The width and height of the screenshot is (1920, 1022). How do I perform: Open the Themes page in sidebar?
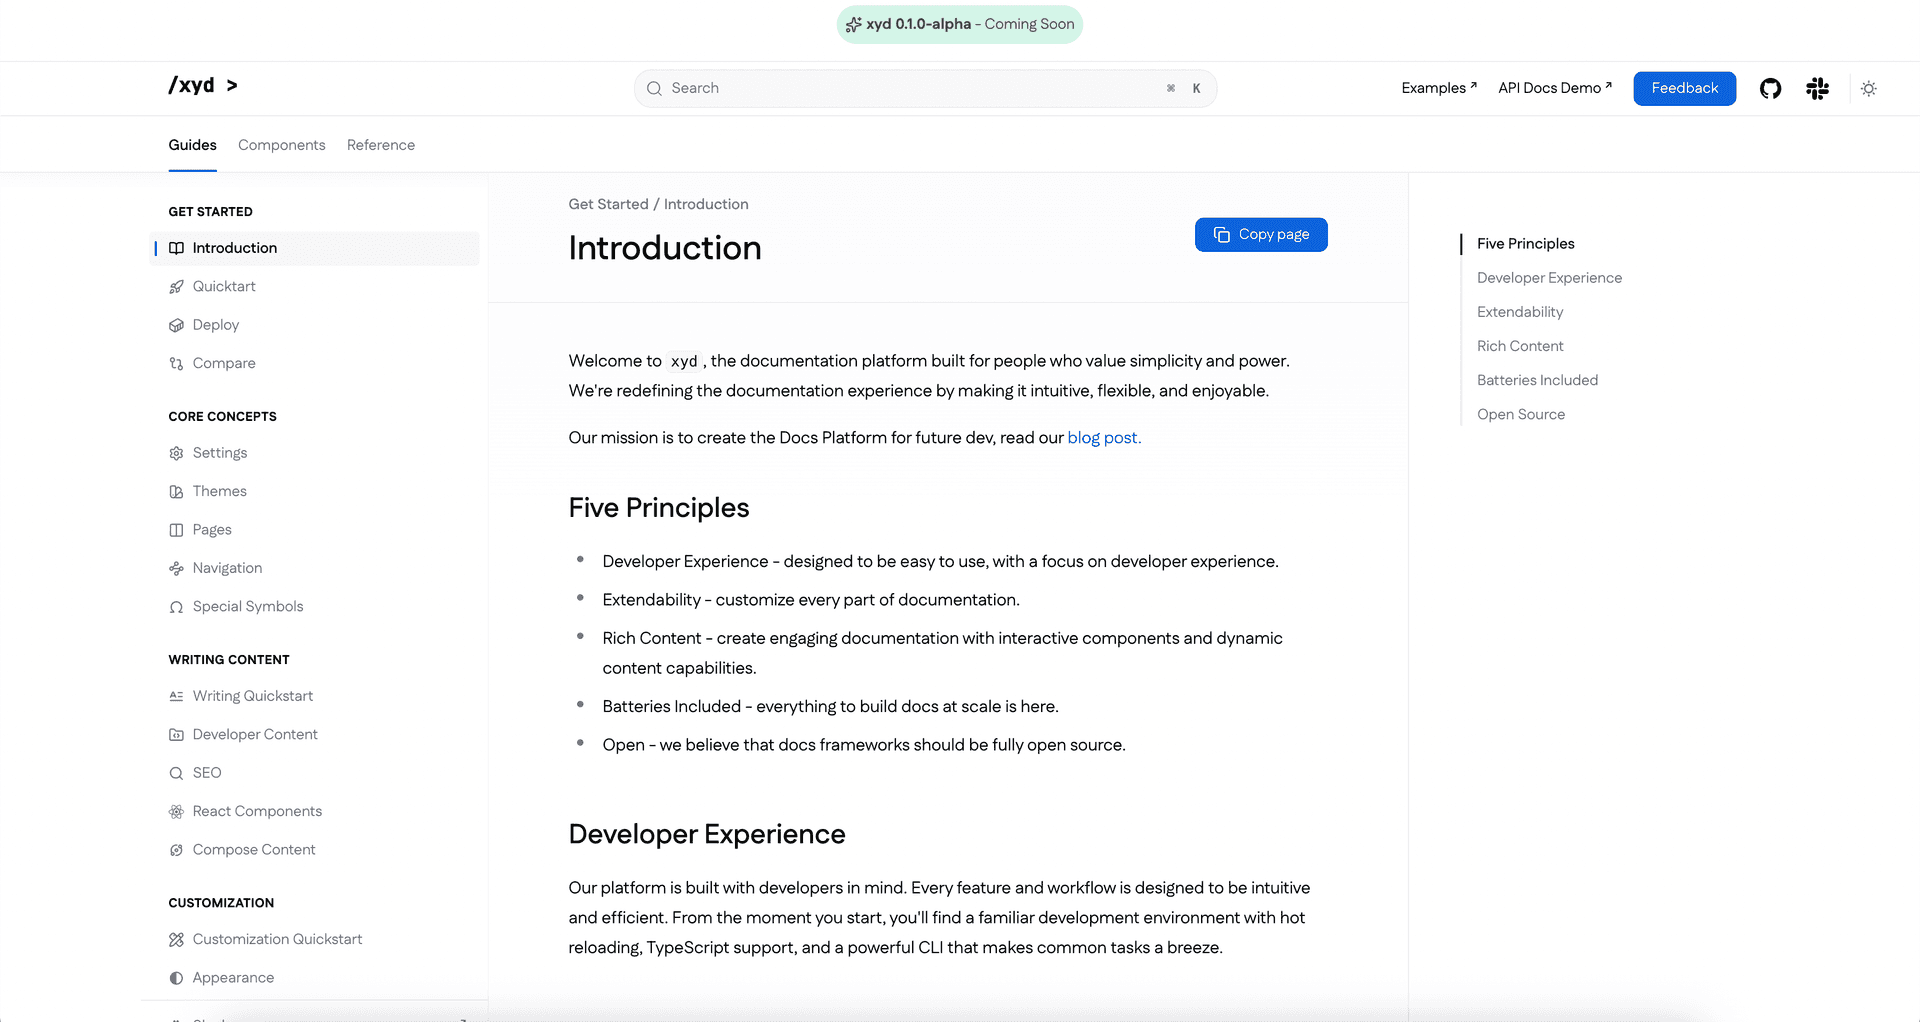coord(219,491)
